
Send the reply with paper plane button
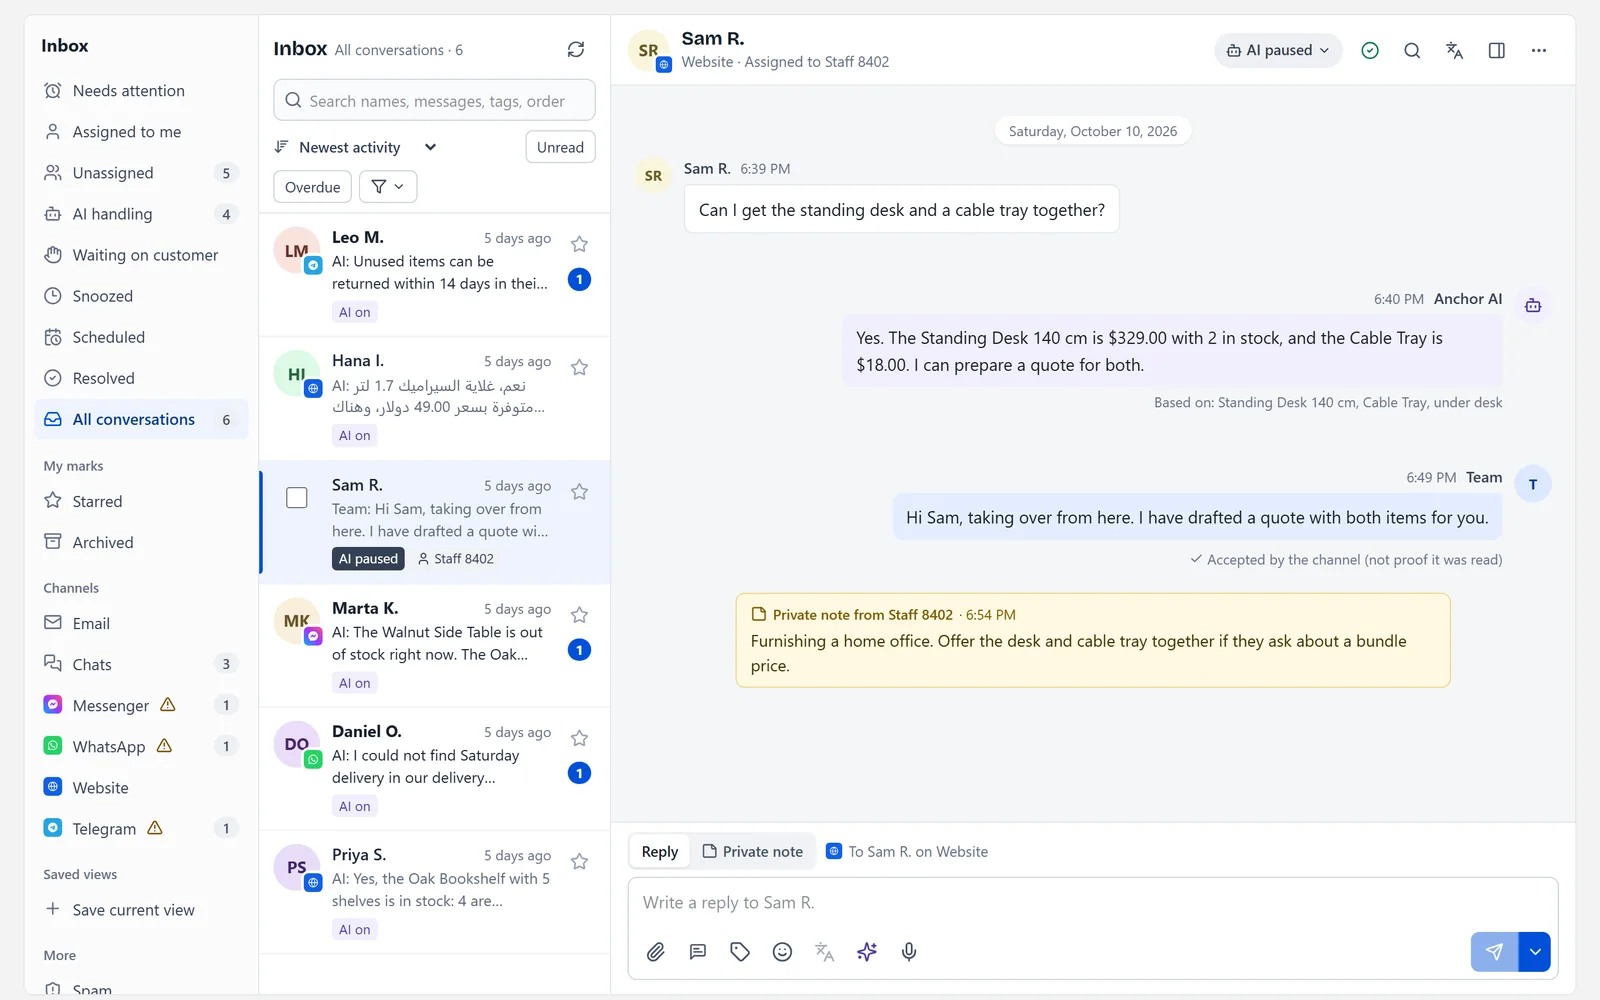click(1494, 952)
